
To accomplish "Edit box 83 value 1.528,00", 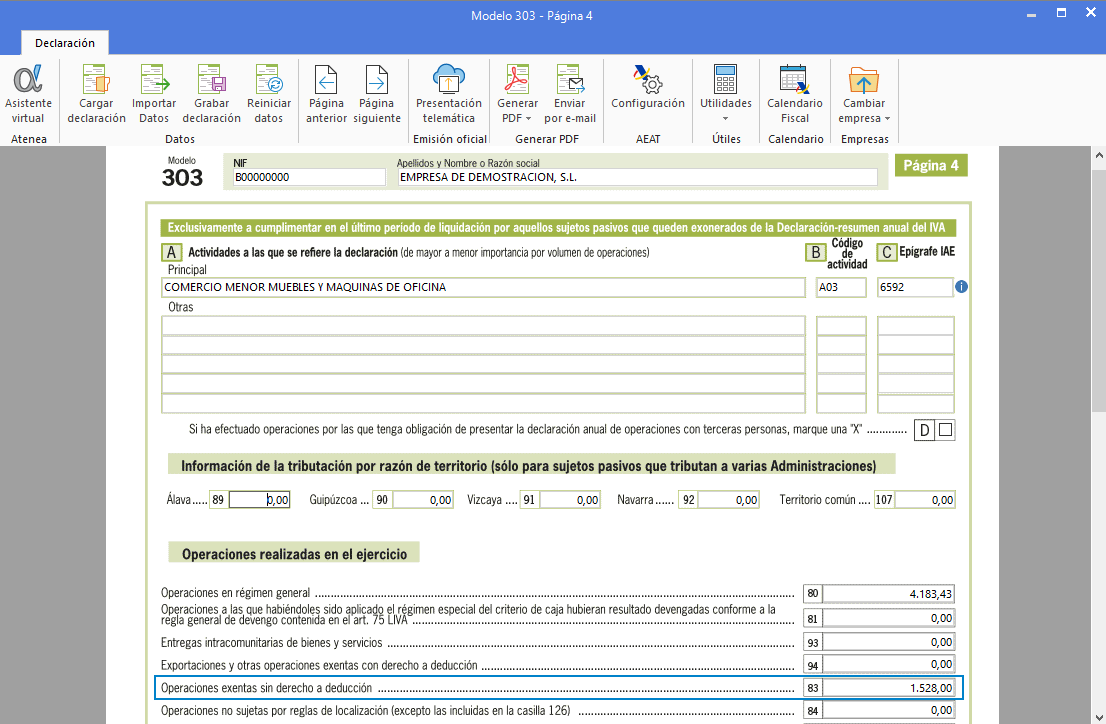I will [x=888, y=688].
